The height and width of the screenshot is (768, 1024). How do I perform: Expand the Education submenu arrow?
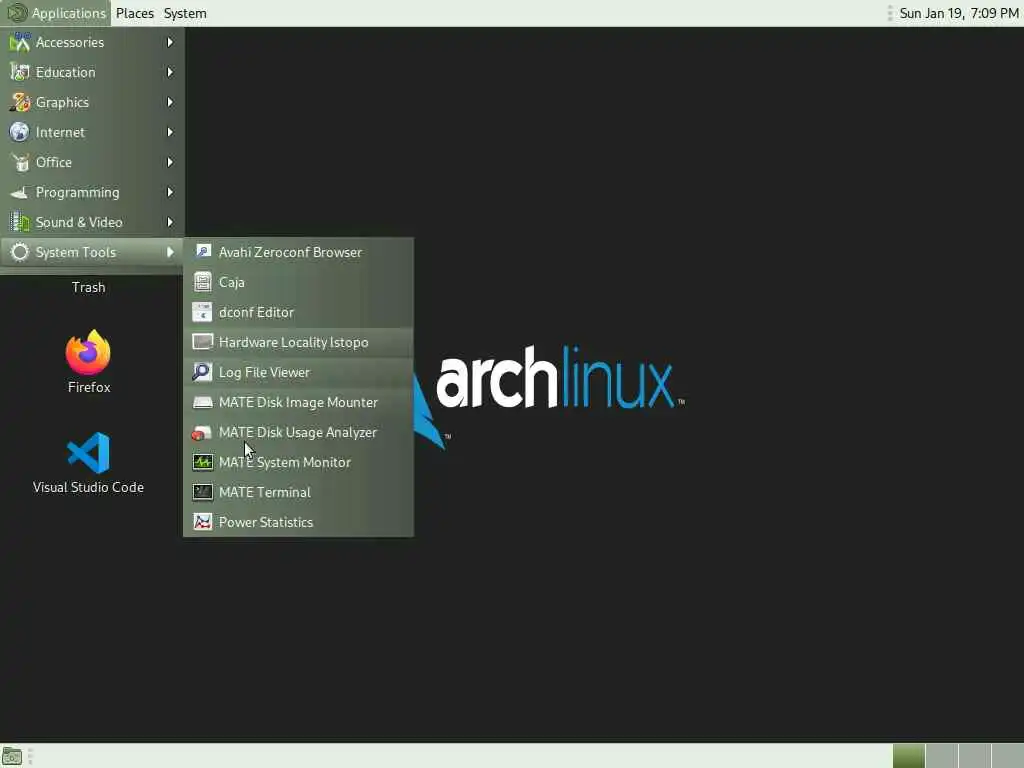click(170, 72)
